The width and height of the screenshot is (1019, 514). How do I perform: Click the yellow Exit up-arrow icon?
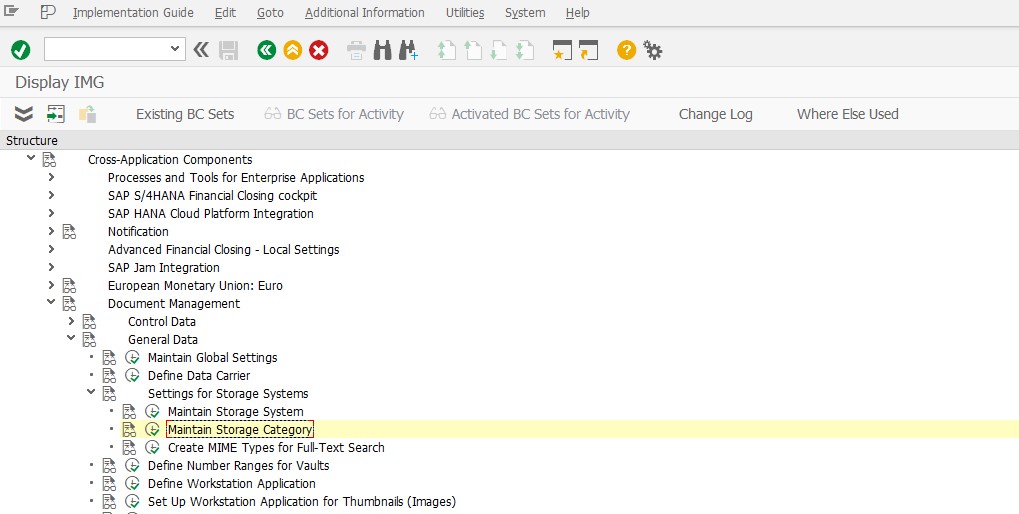click(x=292, y=50)
